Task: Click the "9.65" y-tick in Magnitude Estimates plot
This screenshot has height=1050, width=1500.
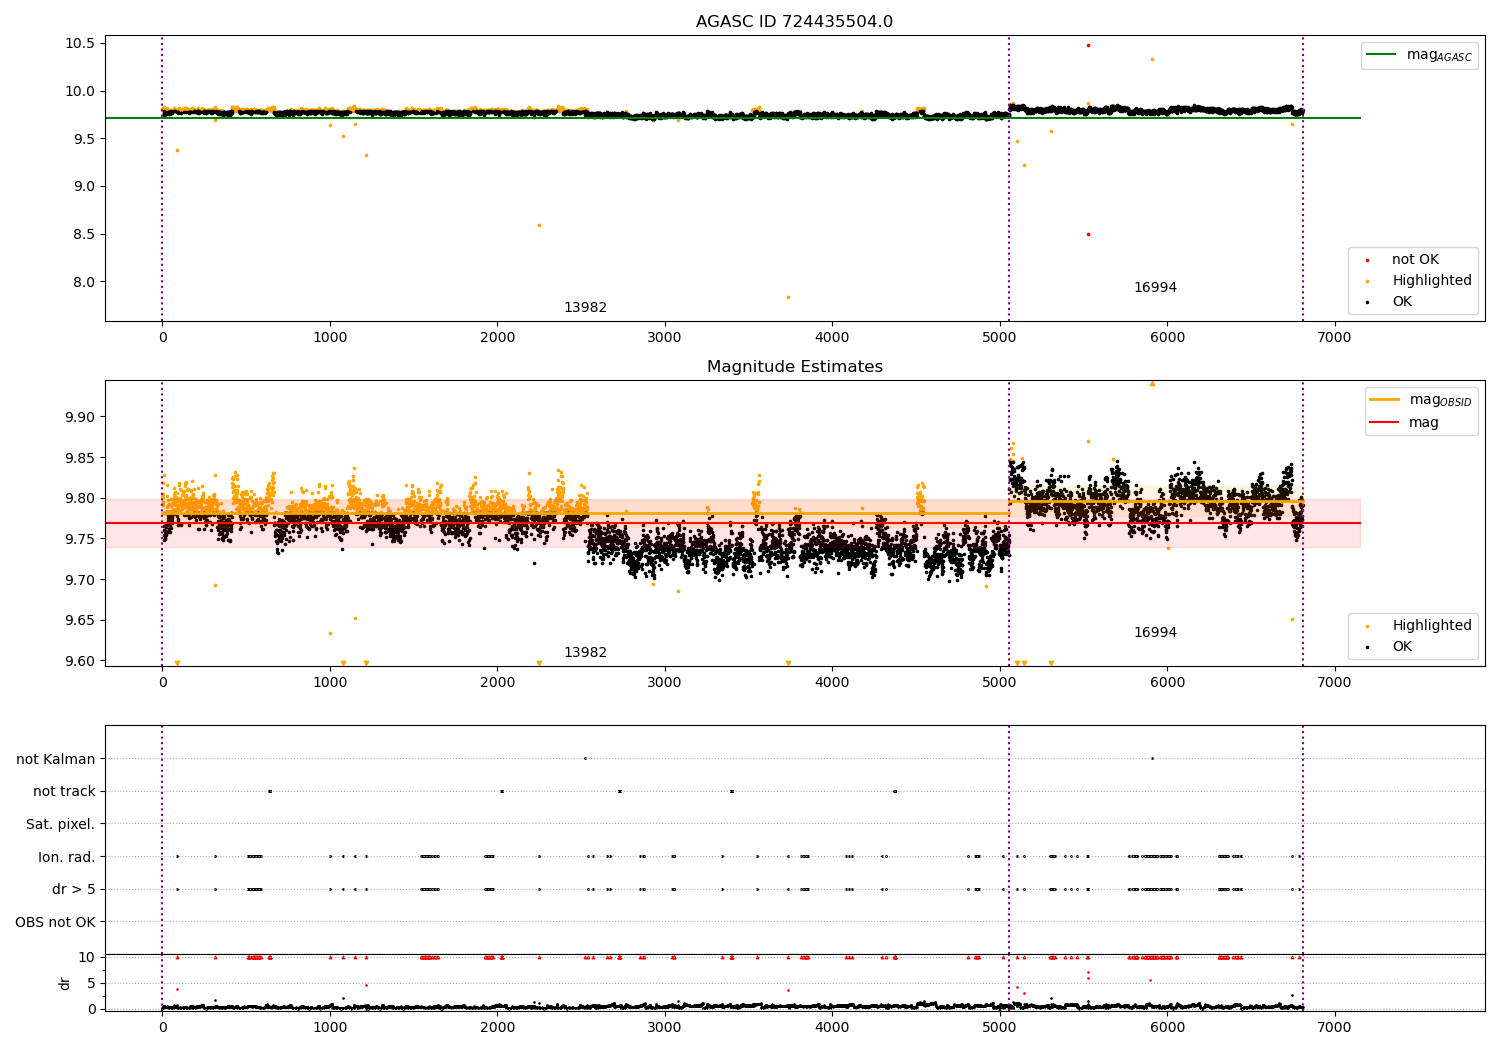Action: 80,621
